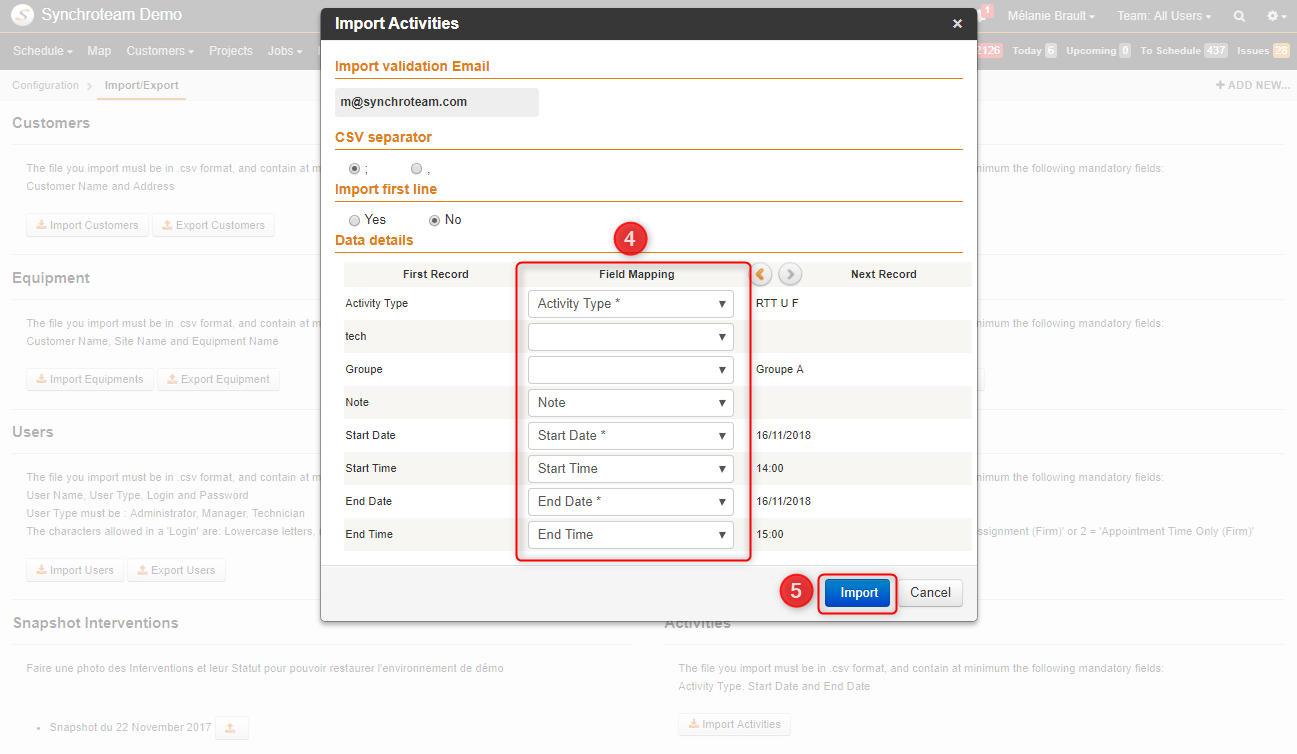Open the End Time field mapping dropdown

pos(631,535)
